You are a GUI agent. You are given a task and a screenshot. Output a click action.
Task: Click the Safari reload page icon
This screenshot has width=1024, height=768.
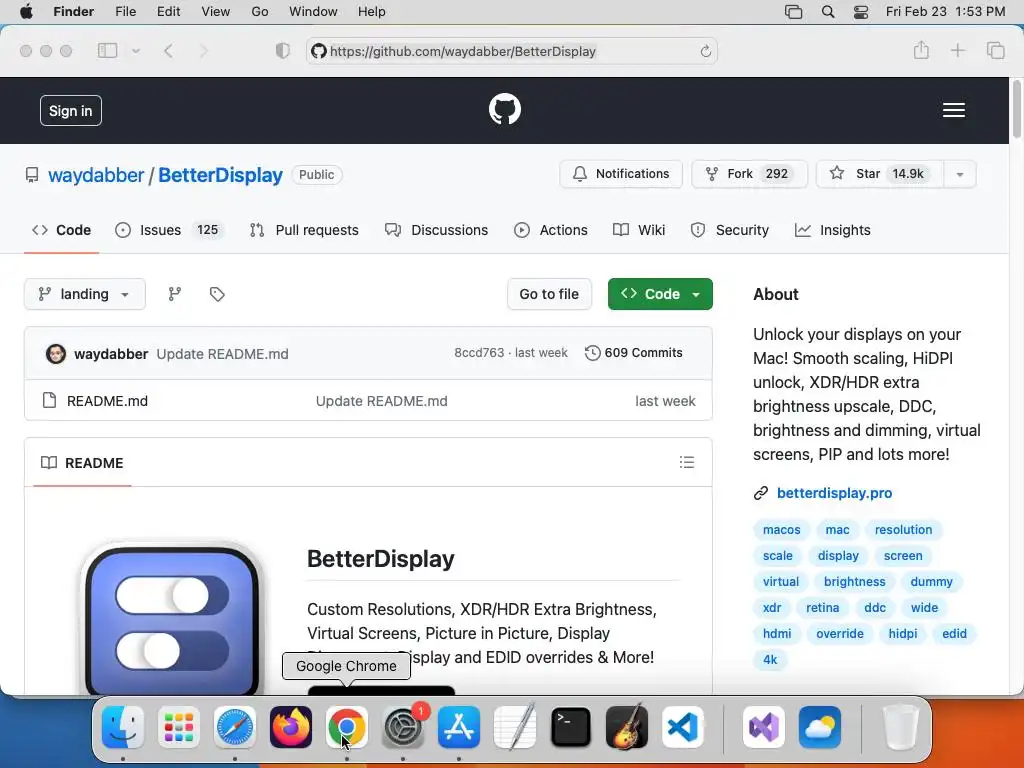(705, 52)
